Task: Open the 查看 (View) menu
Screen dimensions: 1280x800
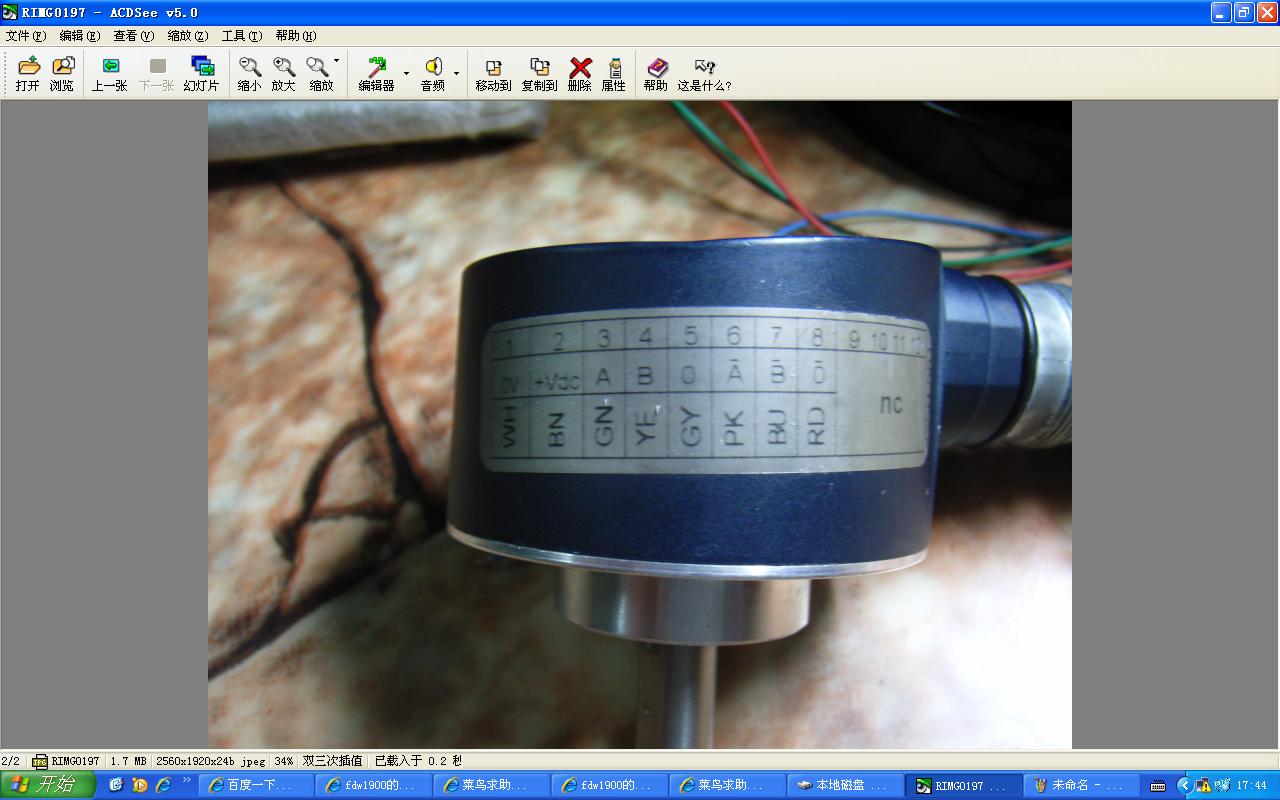Action: pyautogui.click(x=133, y=36)
